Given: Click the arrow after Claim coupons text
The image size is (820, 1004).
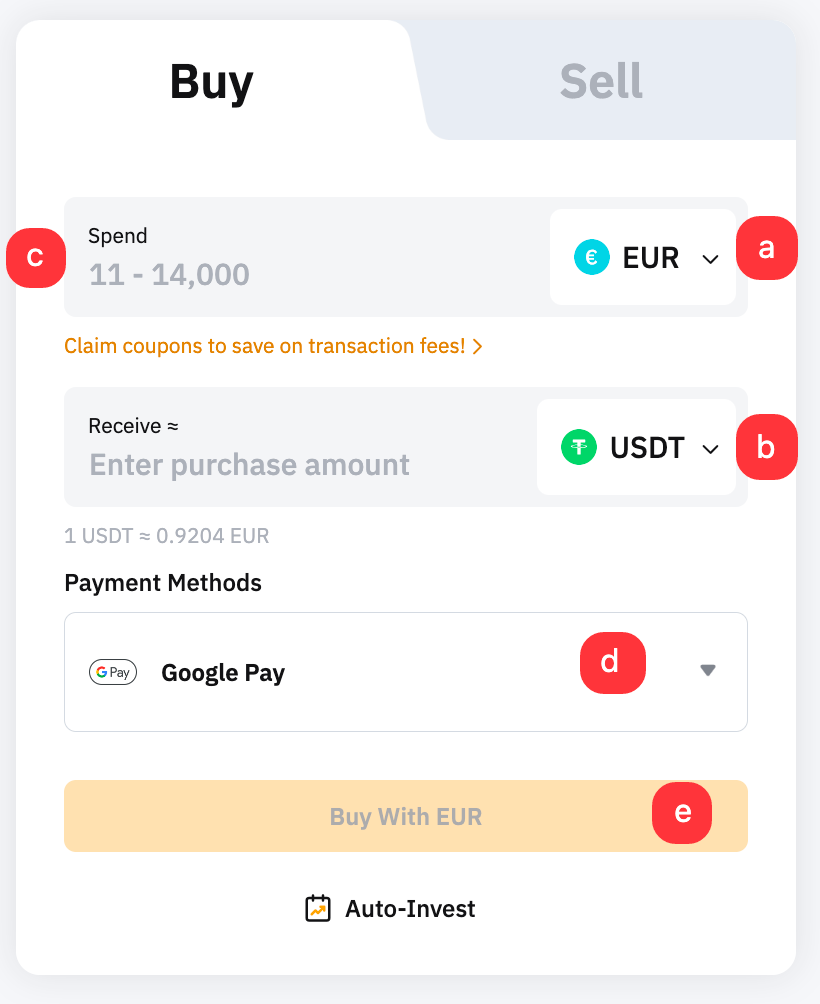Looking at the screenshot, I should point(478,346).
